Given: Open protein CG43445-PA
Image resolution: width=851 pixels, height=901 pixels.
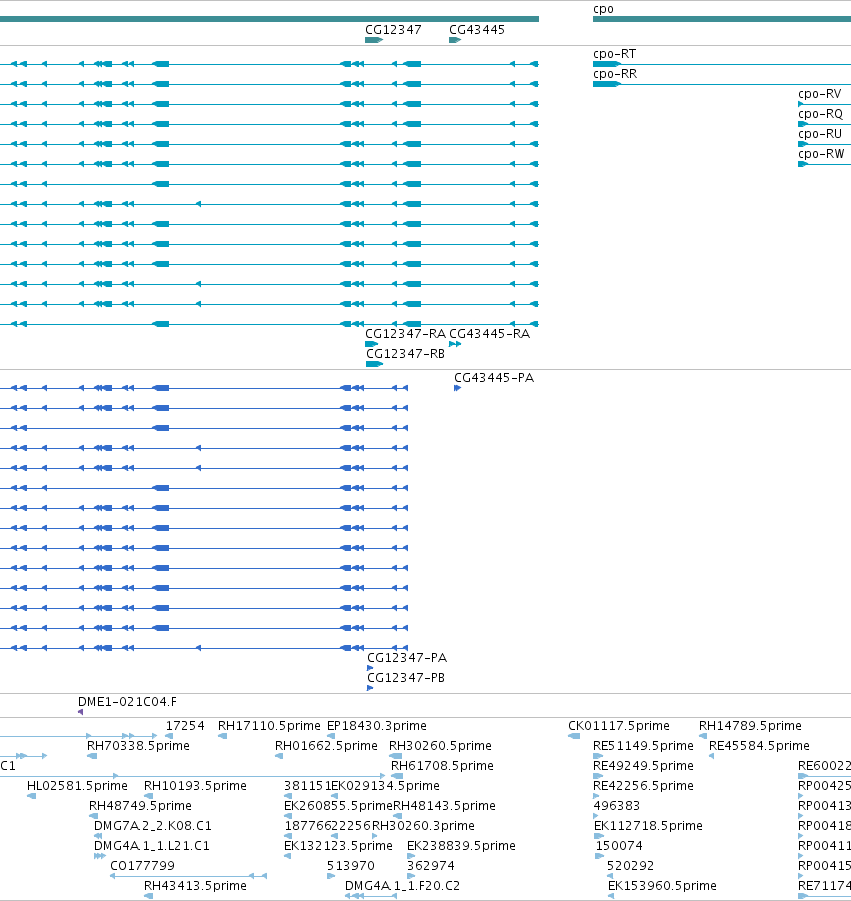Looking at the screenshot, I should [494, 378].
